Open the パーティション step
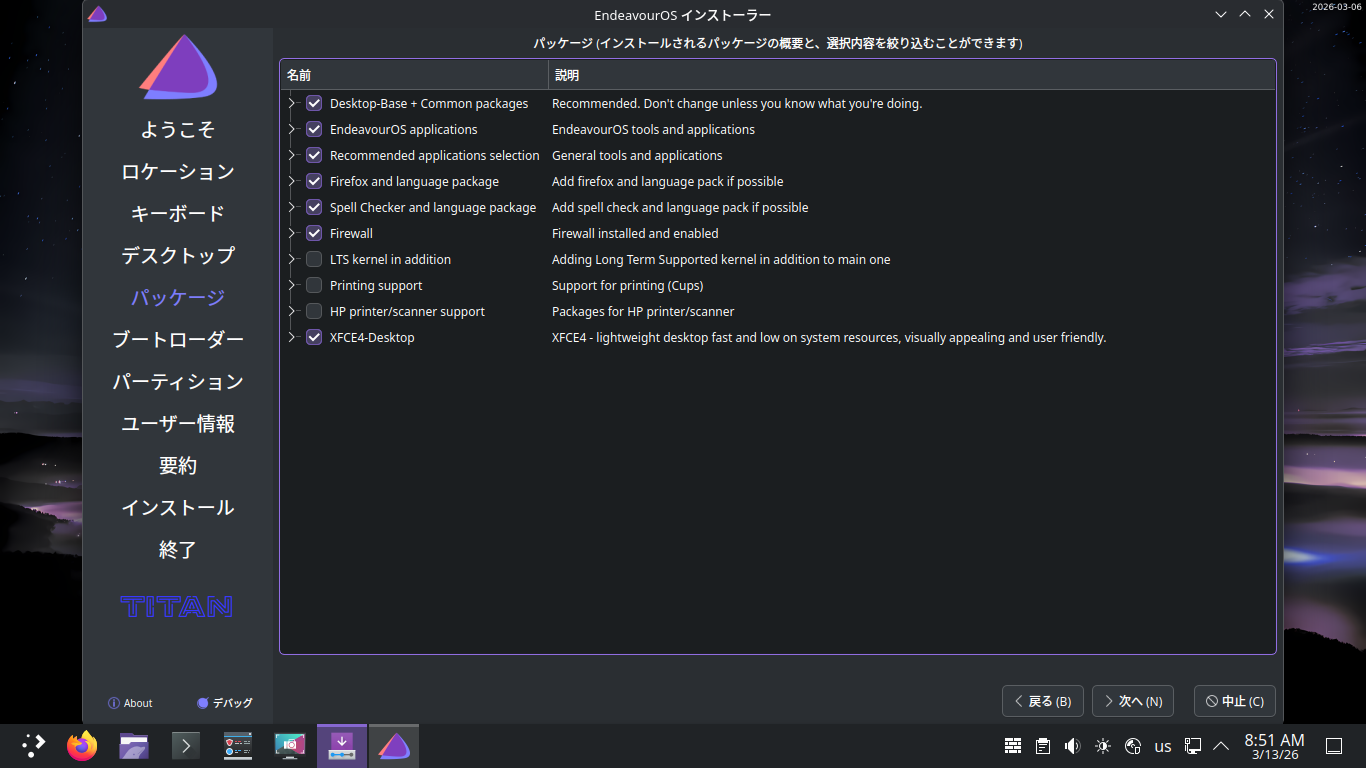 (x=178, y=382)
